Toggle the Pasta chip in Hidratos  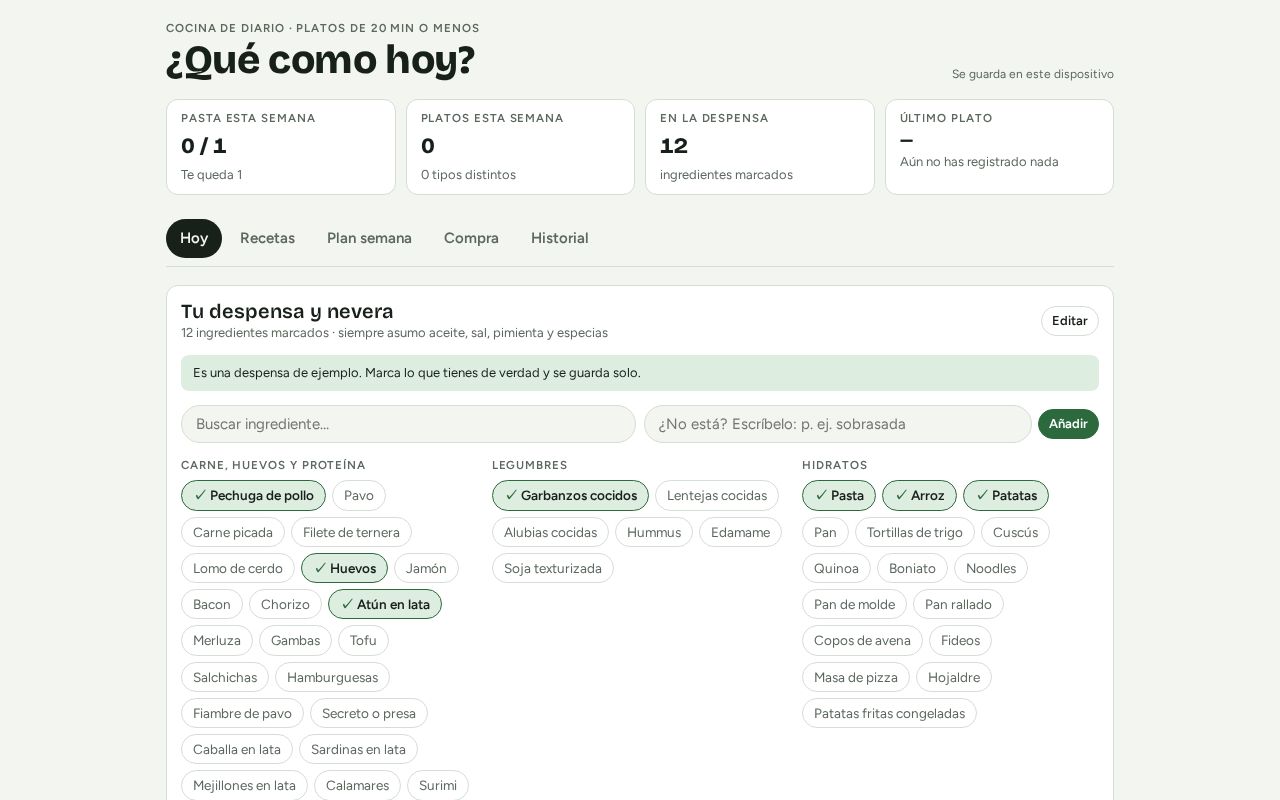click(x=839, y=496)
